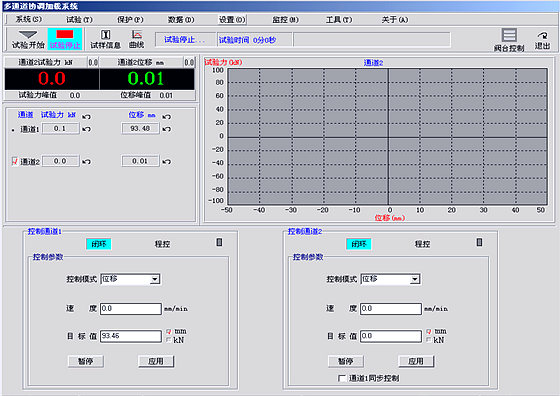Click the 退出 exit icon
560x396 pixels.
click(542, 40)
